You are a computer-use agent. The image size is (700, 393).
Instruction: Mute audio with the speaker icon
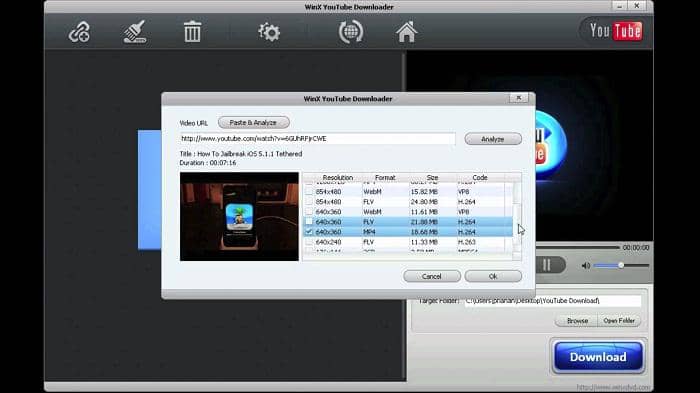586,266
